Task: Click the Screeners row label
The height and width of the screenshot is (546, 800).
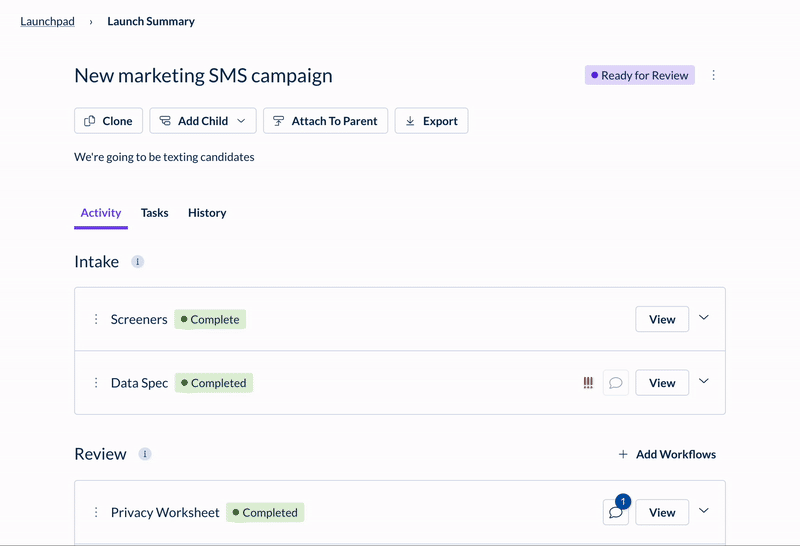Action: (139, 319)
